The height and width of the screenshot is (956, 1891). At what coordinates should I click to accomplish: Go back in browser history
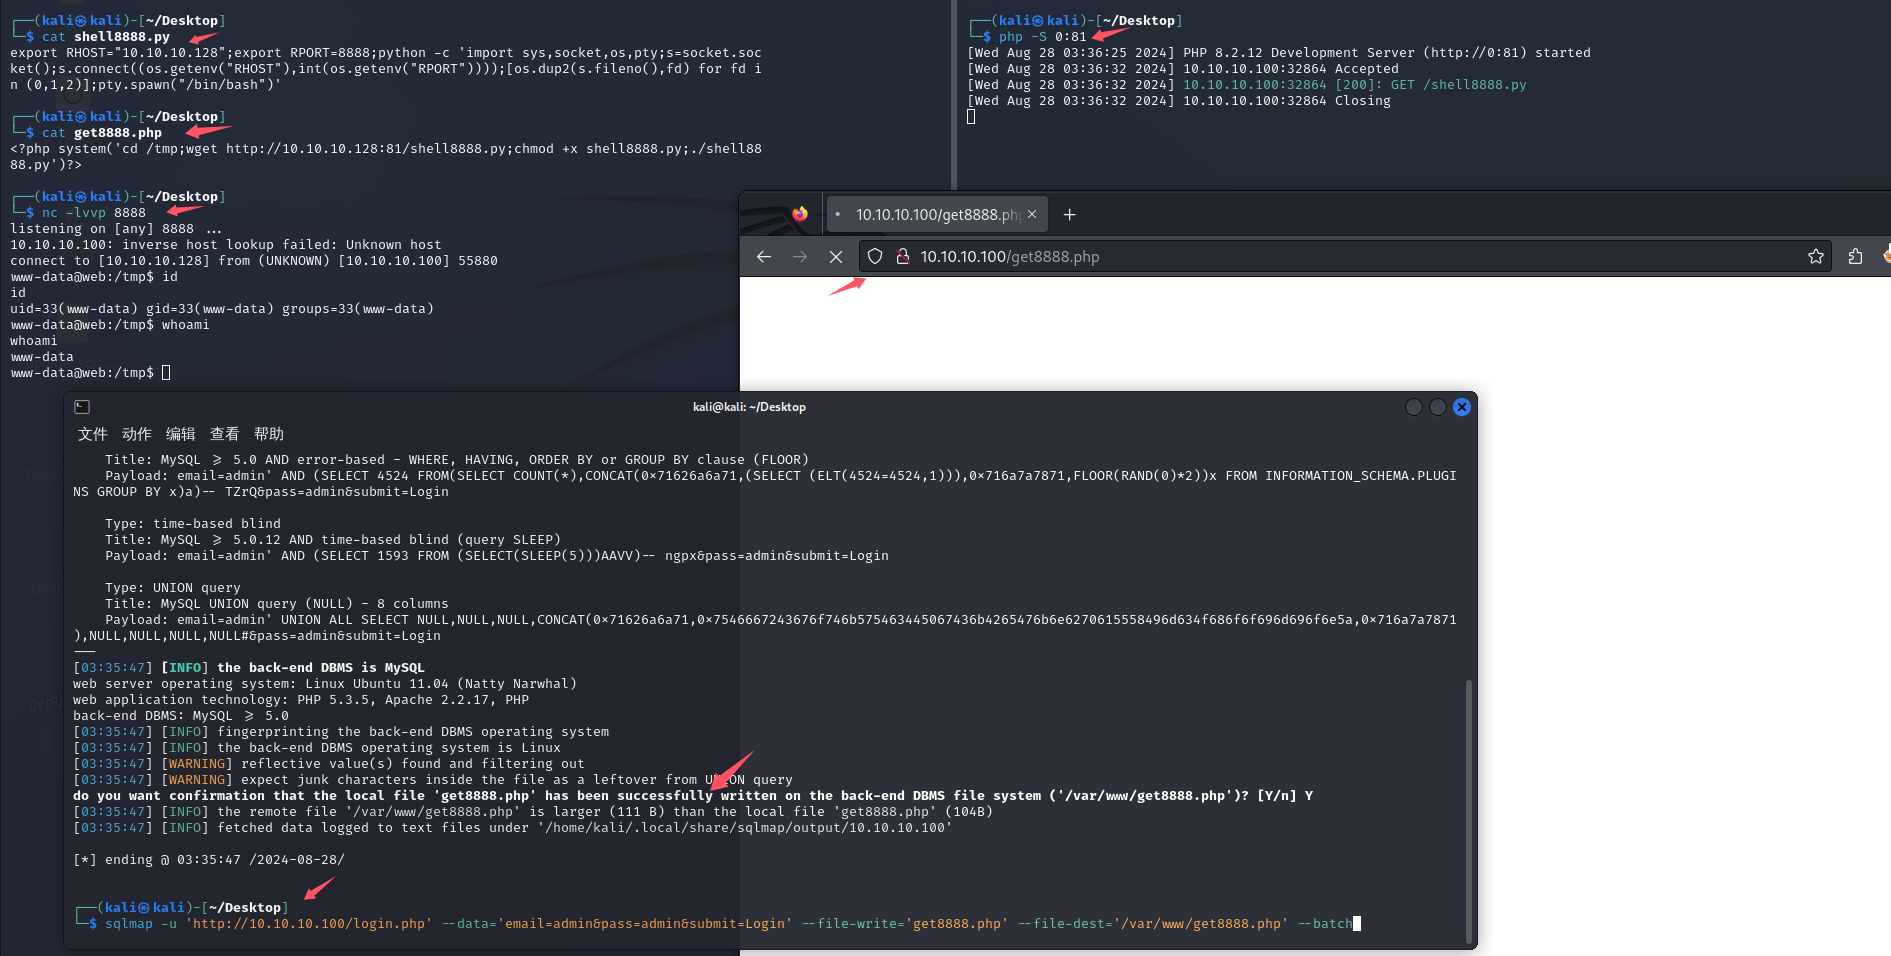point(764,257)
